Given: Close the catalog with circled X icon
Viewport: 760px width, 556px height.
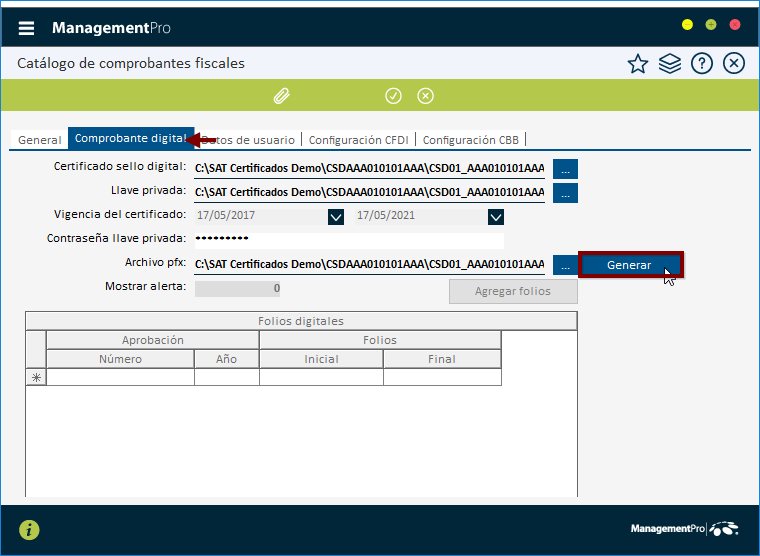Looking at the screenshot, I should tap(734, 64).
